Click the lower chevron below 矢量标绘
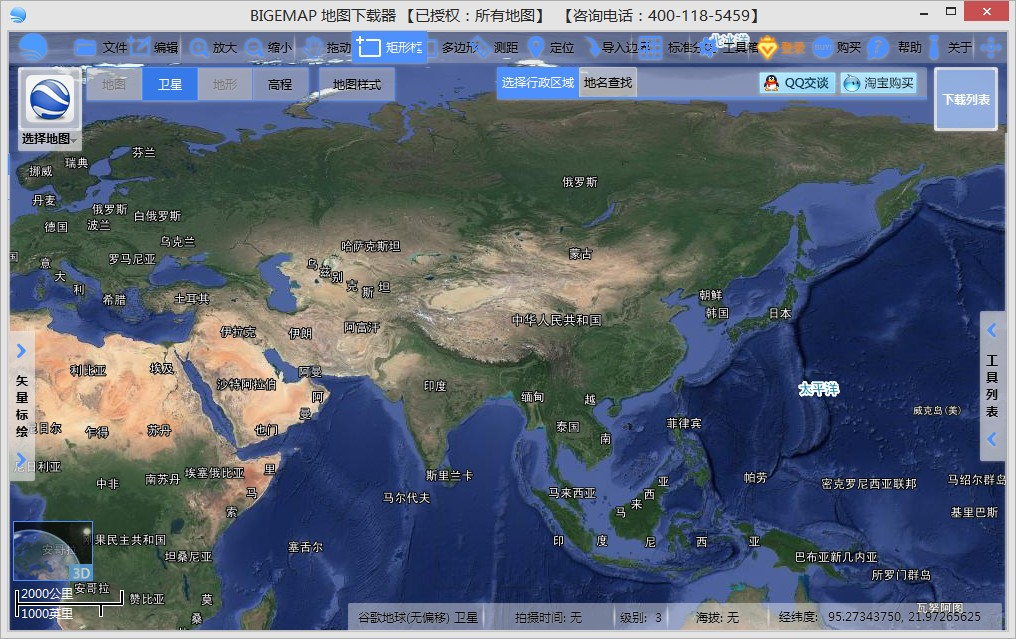The height and width of the screenshot is (639, 1016). pyautogui.click(x=21, y=459)
